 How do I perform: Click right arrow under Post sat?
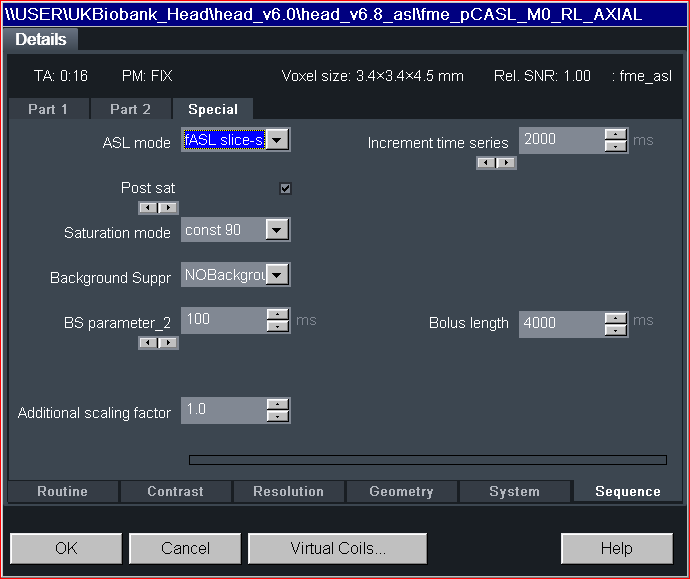pos(168,208)
